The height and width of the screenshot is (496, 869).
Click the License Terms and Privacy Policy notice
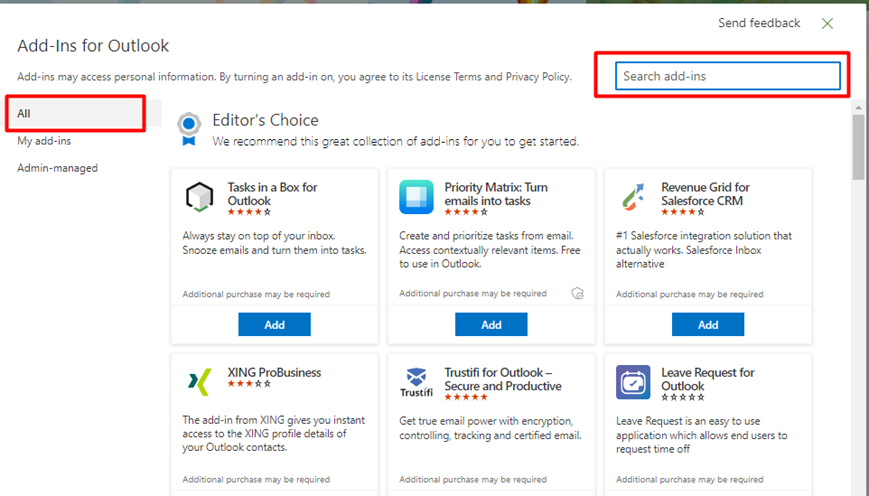[294, 76]
